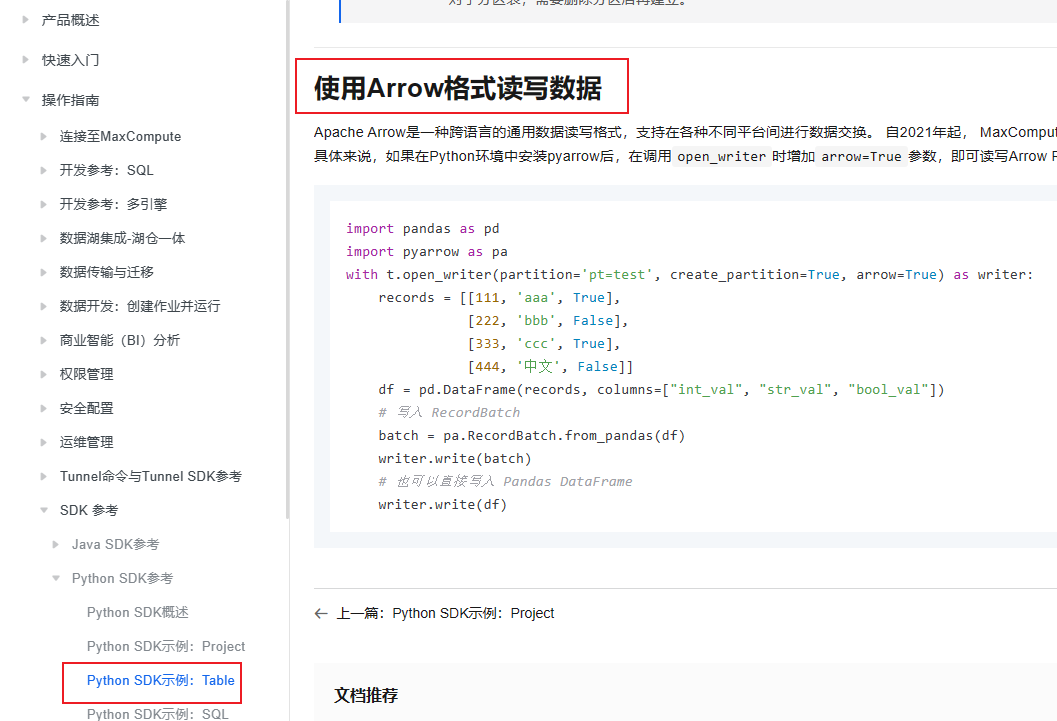The height and width of the screenshot is (721, 1057).
Task: Collapse Python SDK参考 tree arrow
Action: point(56,578)
